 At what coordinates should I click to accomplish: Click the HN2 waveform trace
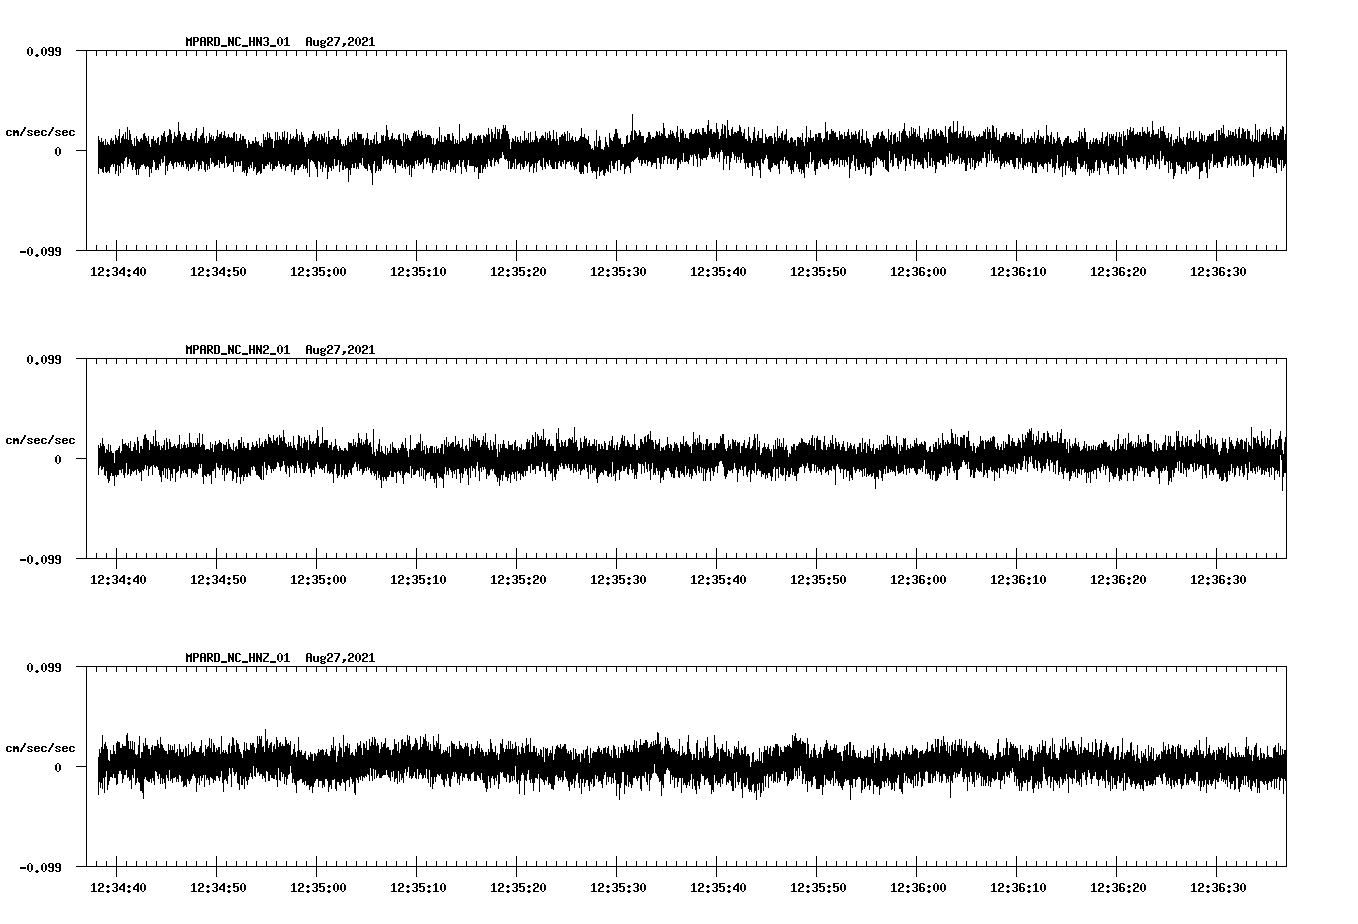coord(692,458)
